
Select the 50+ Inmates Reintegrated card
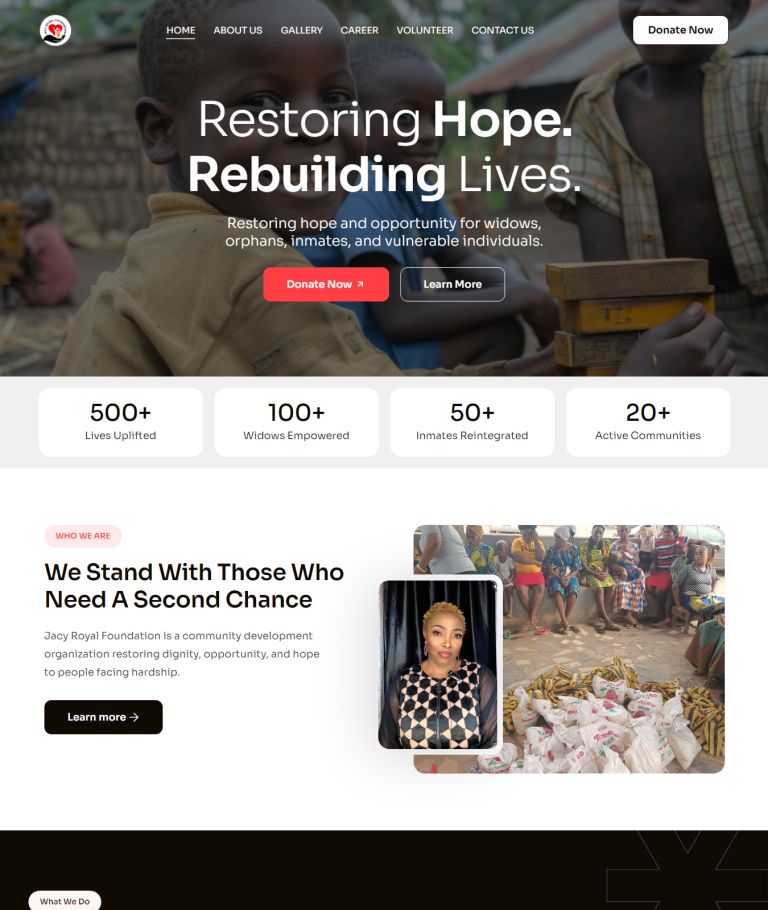[472, 422]
